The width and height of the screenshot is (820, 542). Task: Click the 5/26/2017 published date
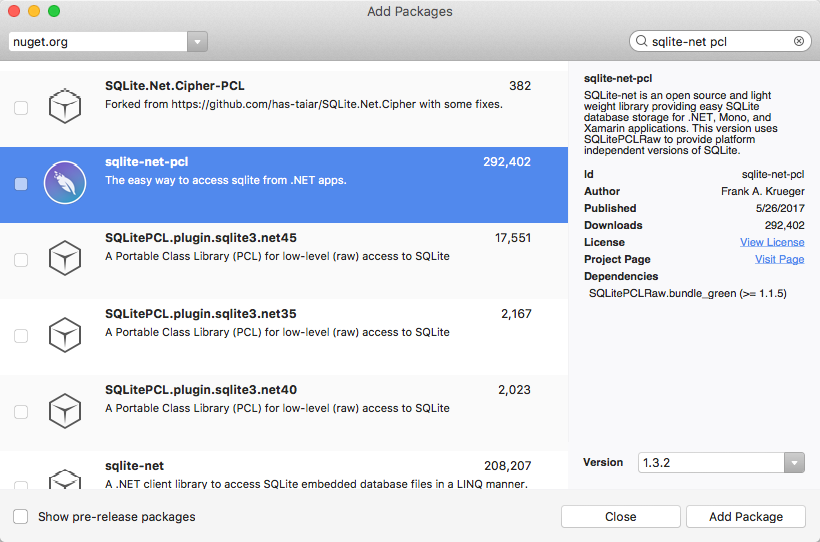[780, 208]
